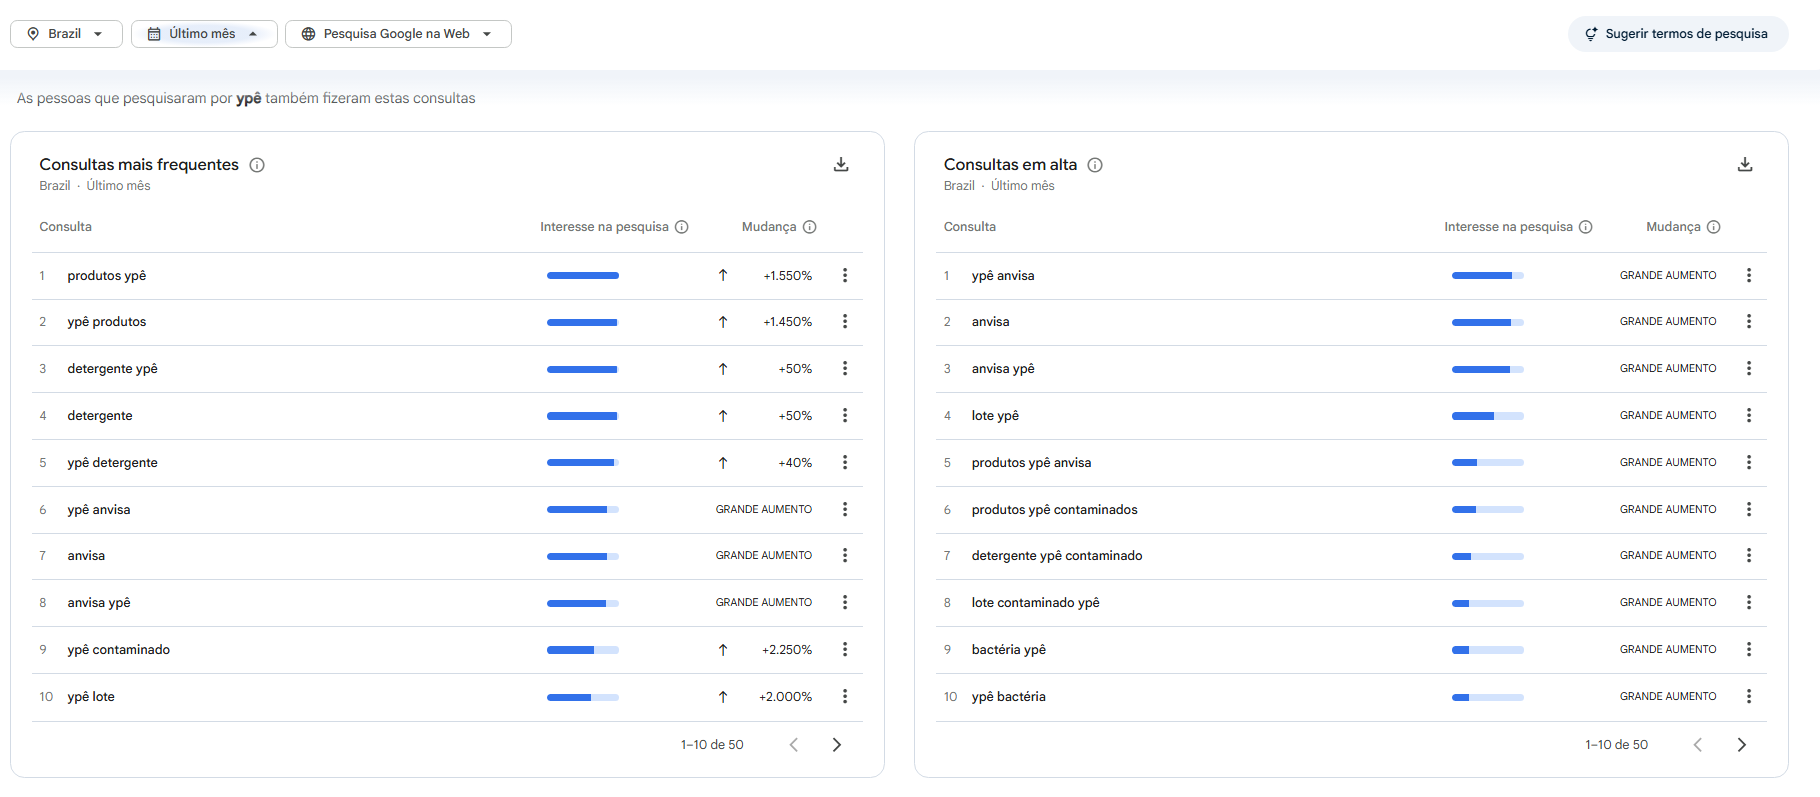This screenshot has width=1820, height=797.
Task: Go to previous page of em alta queries
Action: tap(1698, 745)
